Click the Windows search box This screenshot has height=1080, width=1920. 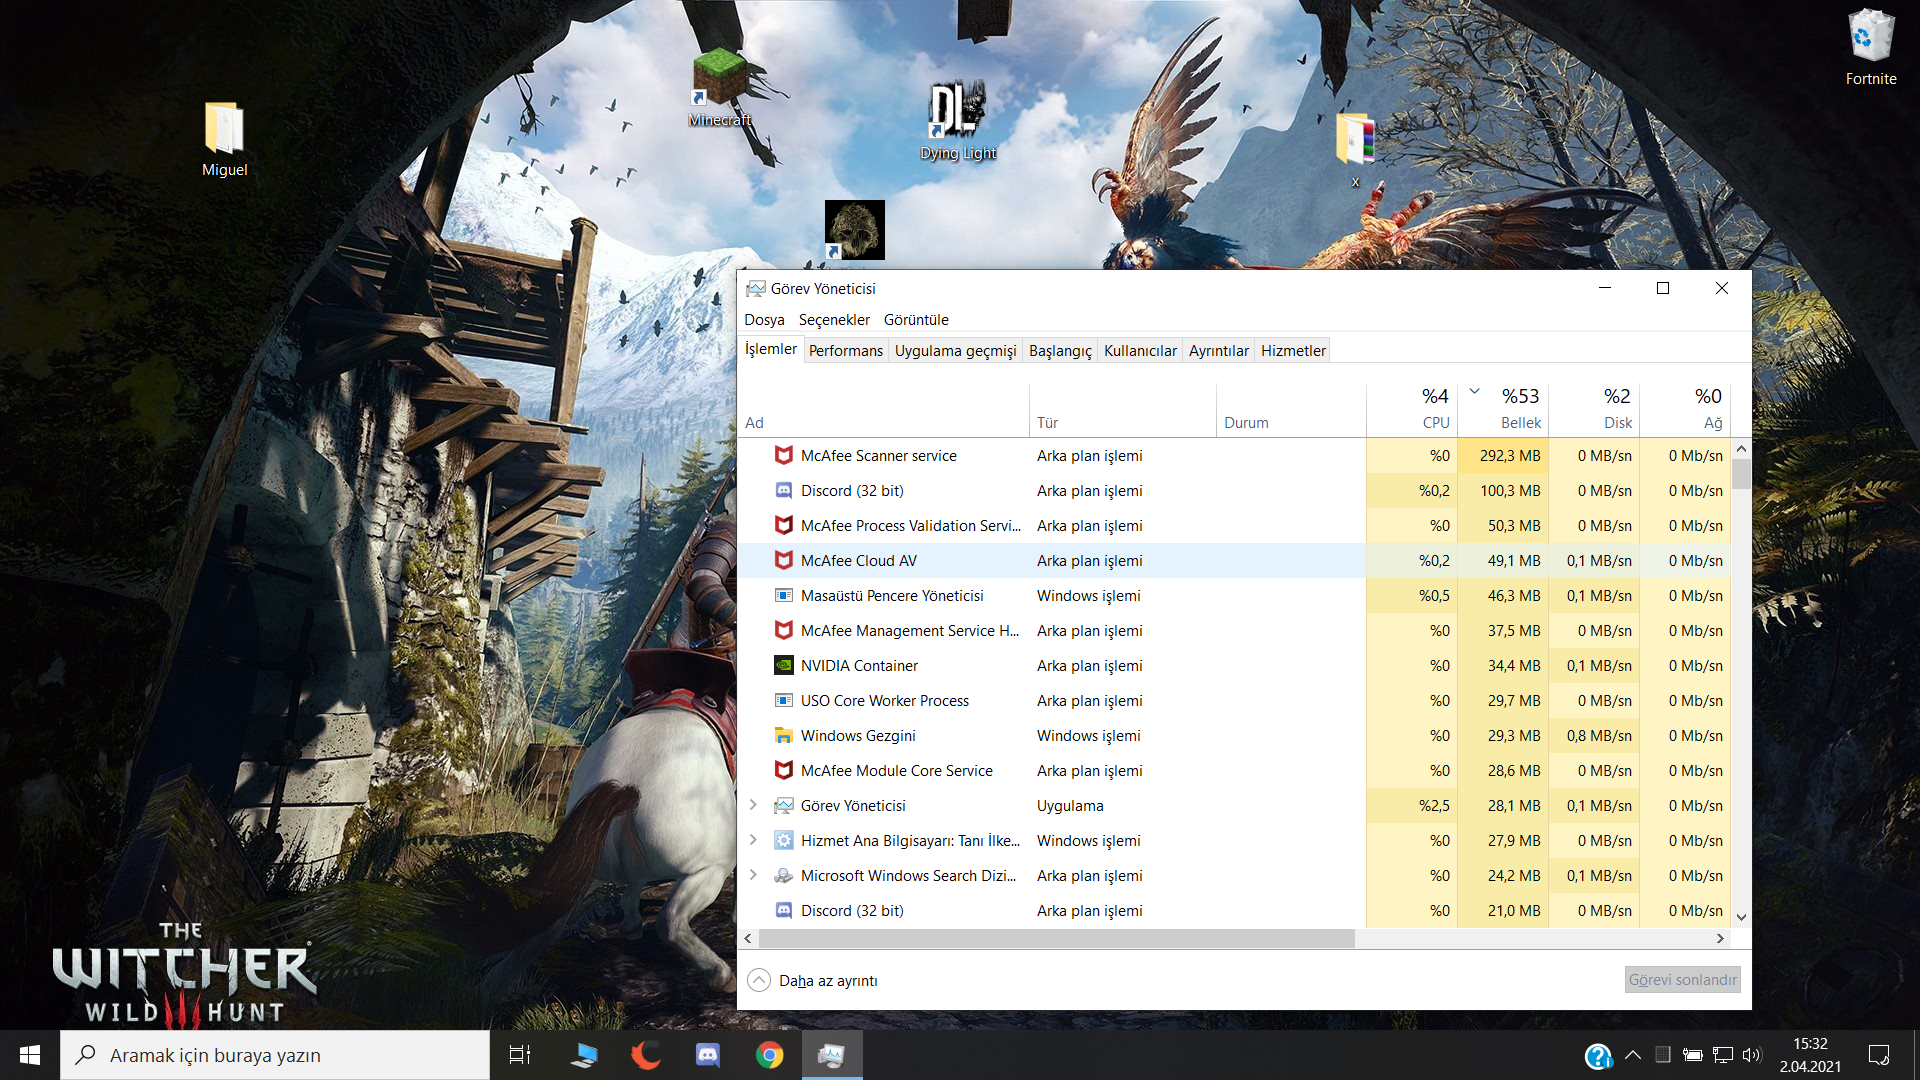[x=275, y=1055]
